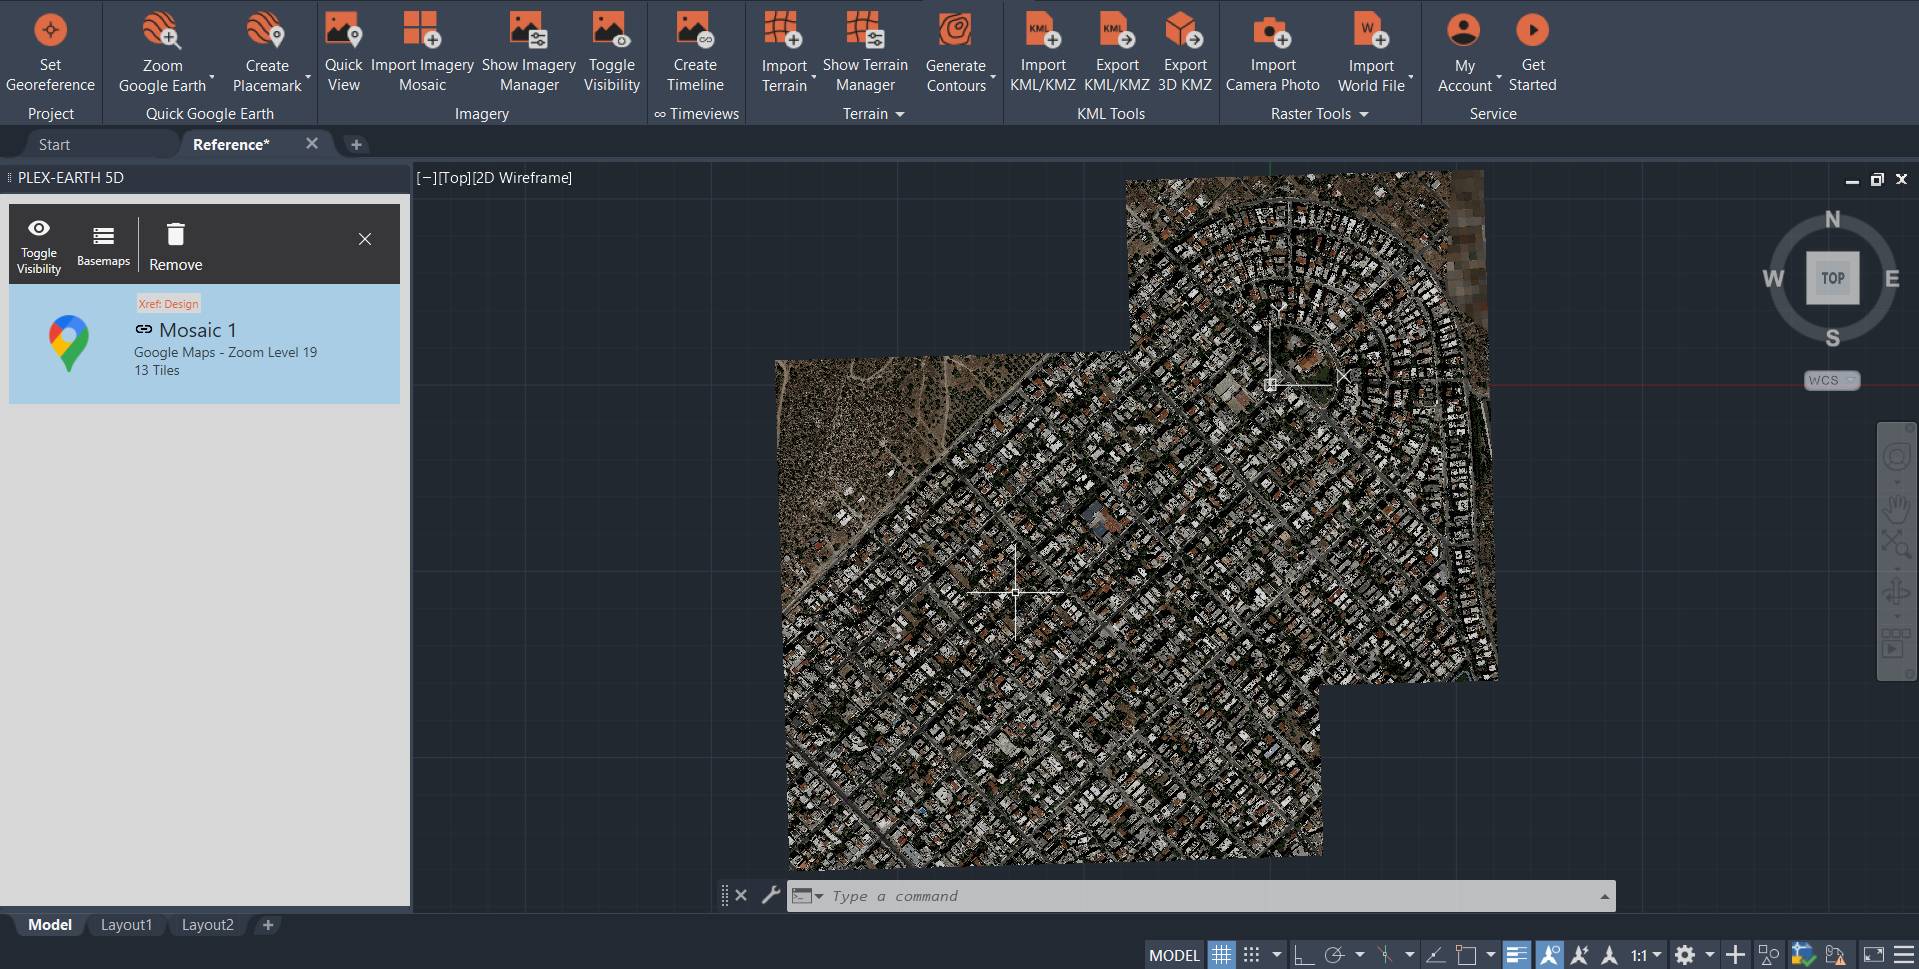Toggle Clean Screen in status bar
1919x969 pixels.
point(1873,955)
